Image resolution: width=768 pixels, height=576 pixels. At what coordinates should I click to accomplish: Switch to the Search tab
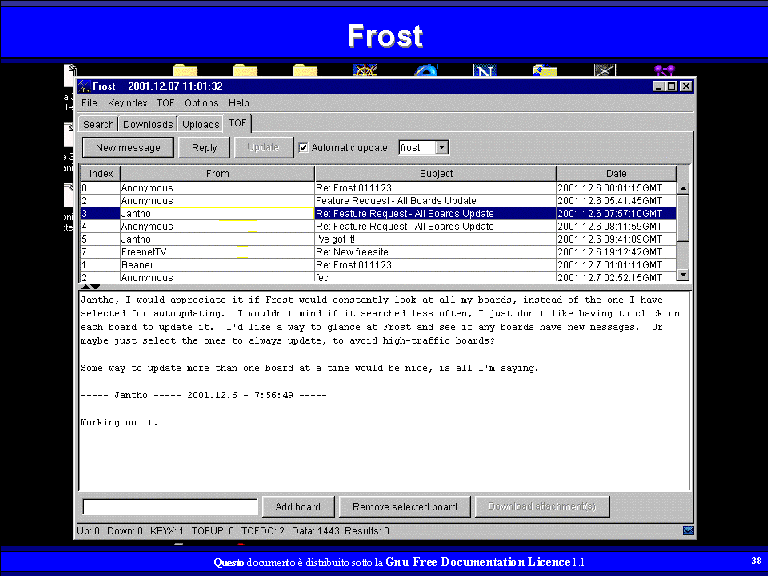click(x=98, y=124)
